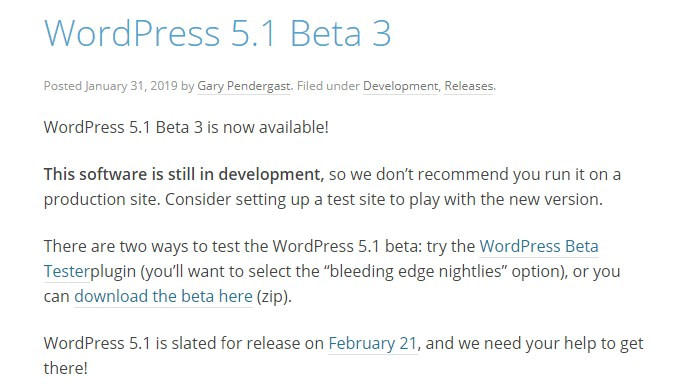Click the underlined word Tester
Viewport: 678px width, 385px height.
tap(67, 271)
